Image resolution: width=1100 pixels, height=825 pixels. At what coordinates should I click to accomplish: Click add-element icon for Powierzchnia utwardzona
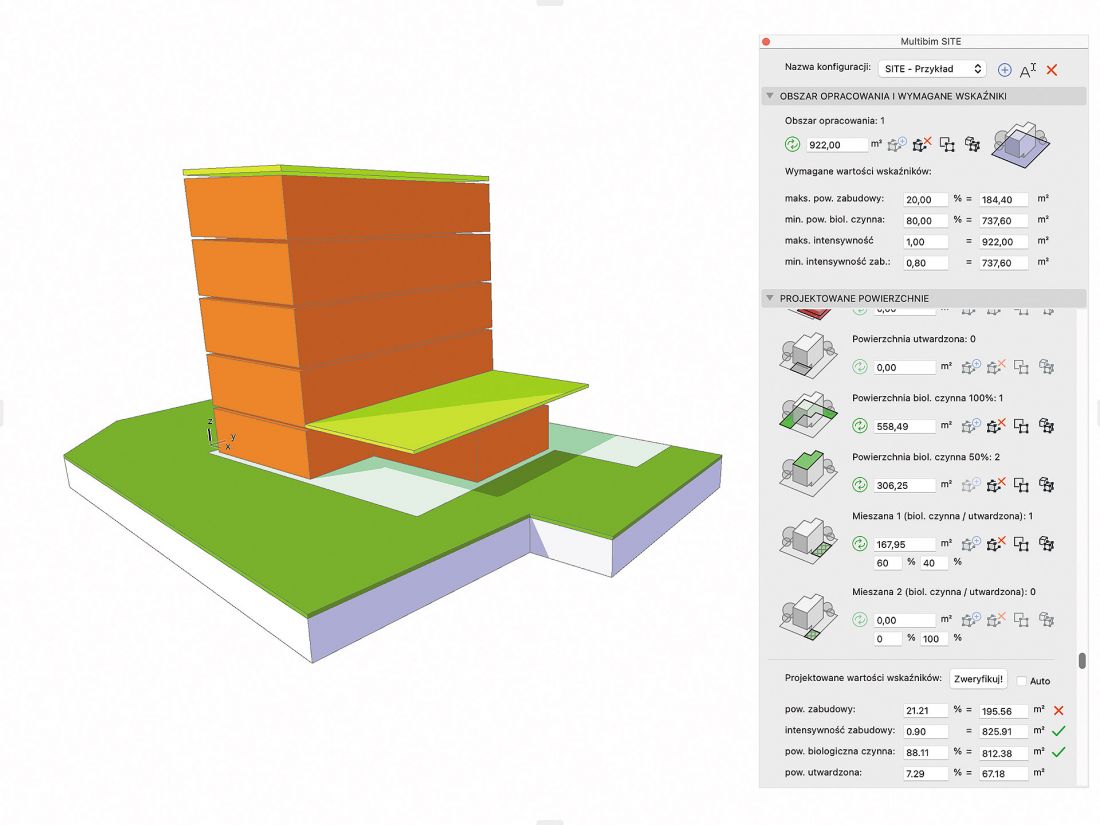pos(971,366)
